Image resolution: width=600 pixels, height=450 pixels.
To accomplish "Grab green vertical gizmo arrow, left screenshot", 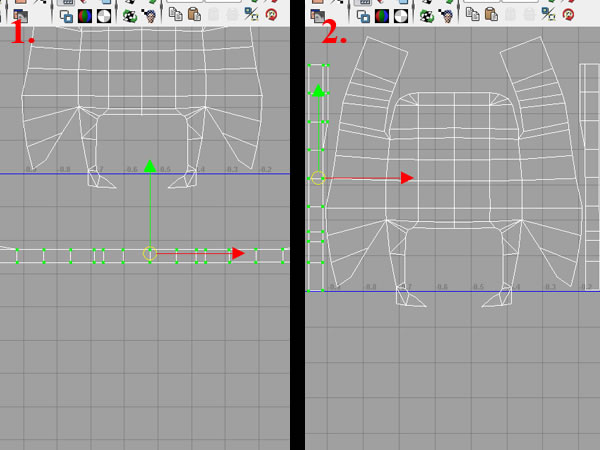I will [150, 166].
